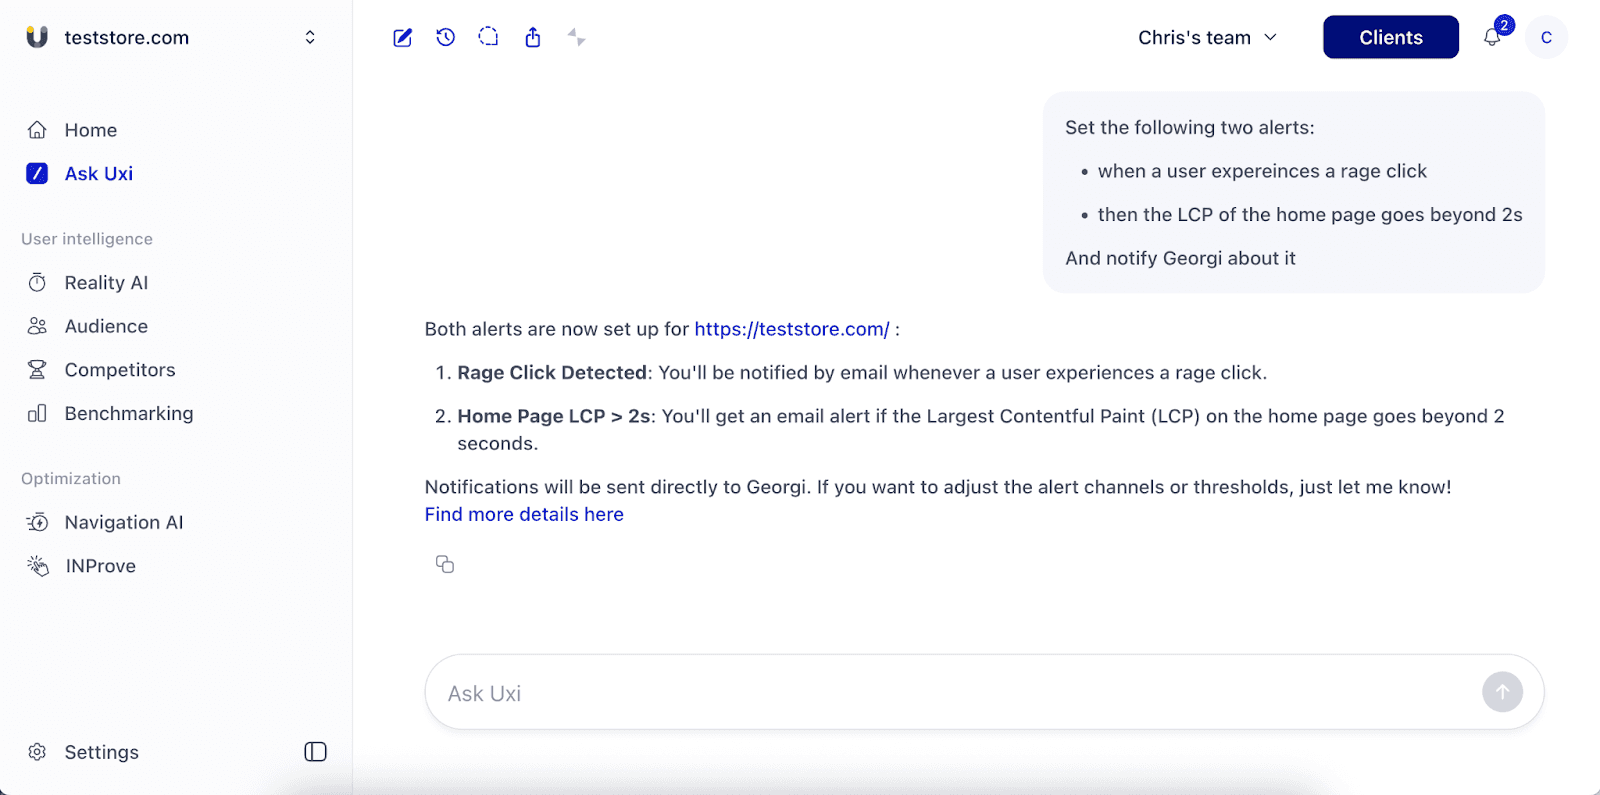Viewport: 1600px width, 795px height.
Task: Click the Ask Uxi blue slash icon
Action: click(37, 173)
